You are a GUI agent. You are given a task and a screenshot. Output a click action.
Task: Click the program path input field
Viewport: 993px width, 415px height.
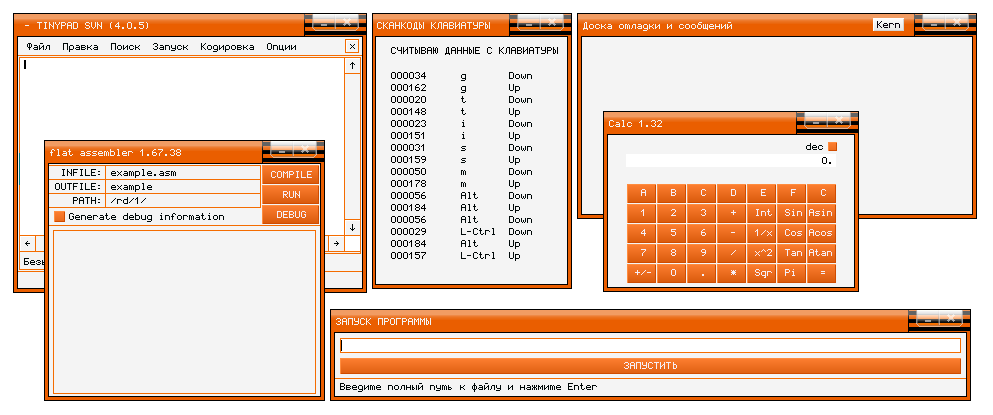(x=650, y=345)
